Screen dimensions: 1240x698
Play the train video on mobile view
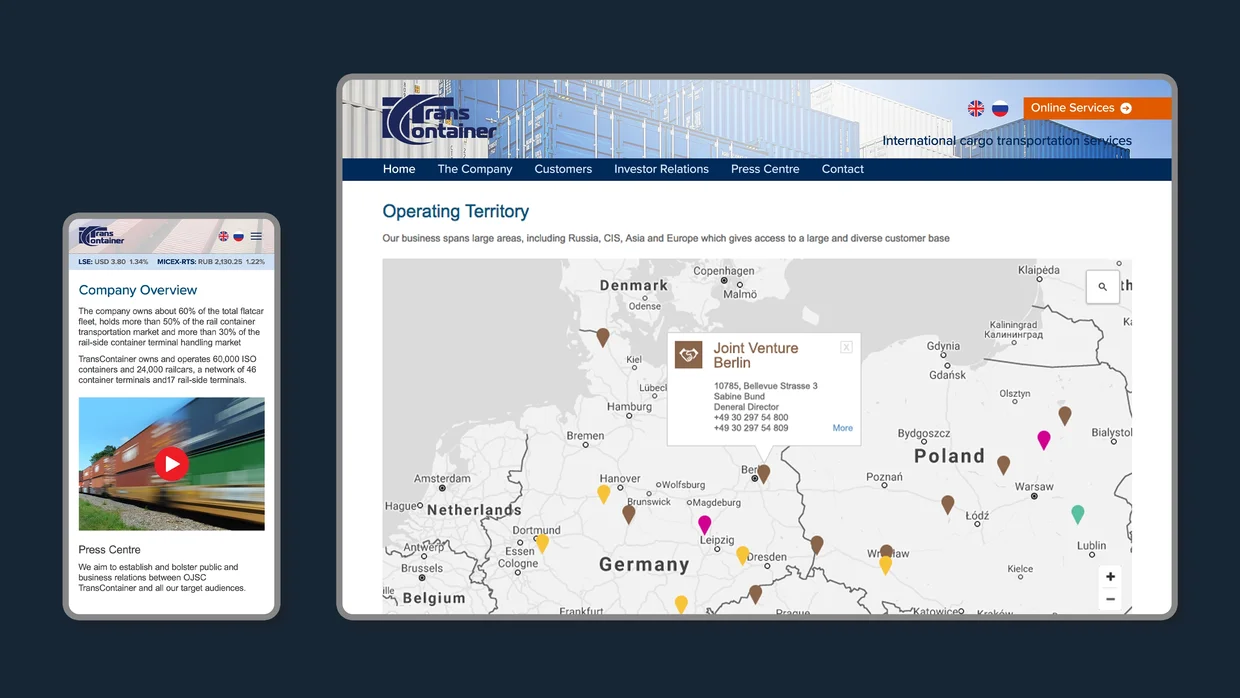tap(171, 464)
